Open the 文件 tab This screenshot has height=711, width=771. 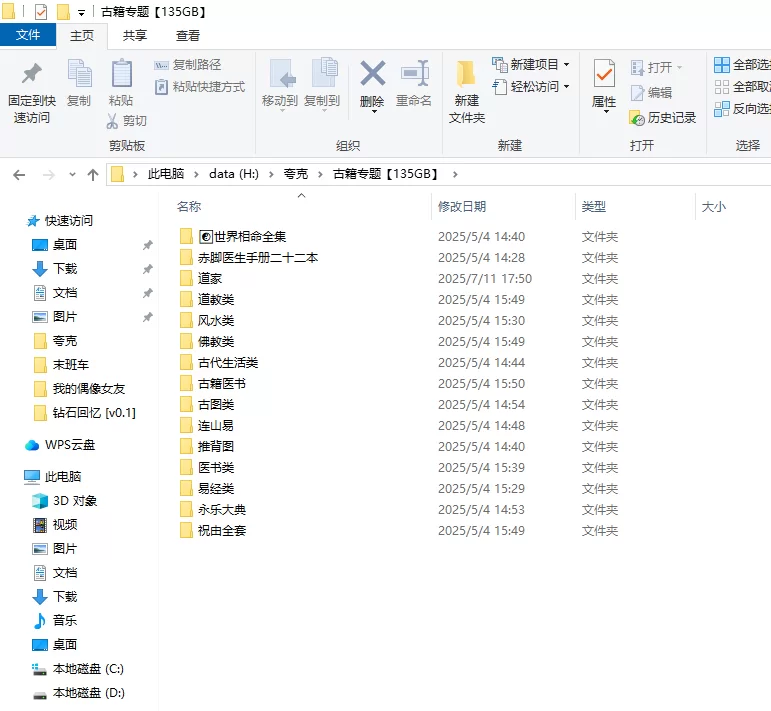tap(28, 35)
